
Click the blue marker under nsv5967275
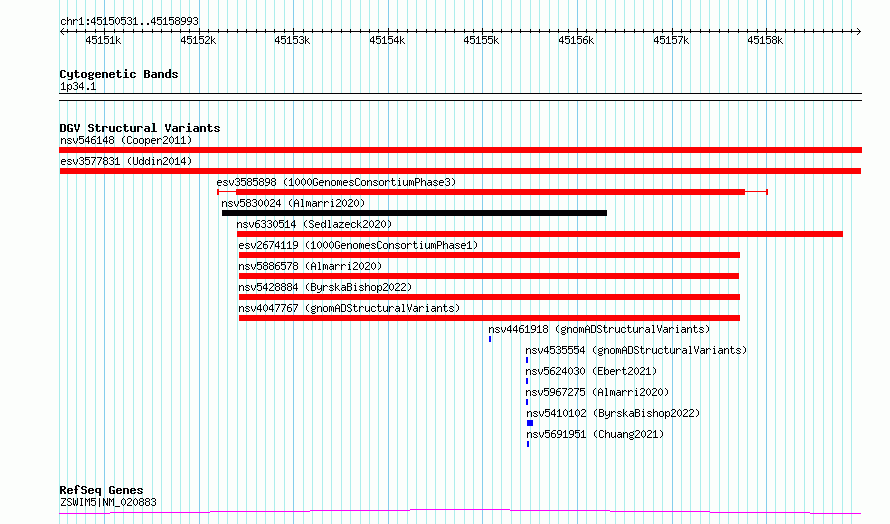pos(527,402)
